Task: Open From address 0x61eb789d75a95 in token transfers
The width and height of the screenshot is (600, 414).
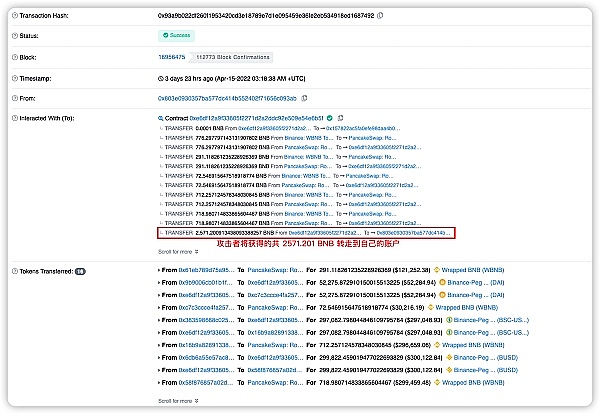Action: 206,270
